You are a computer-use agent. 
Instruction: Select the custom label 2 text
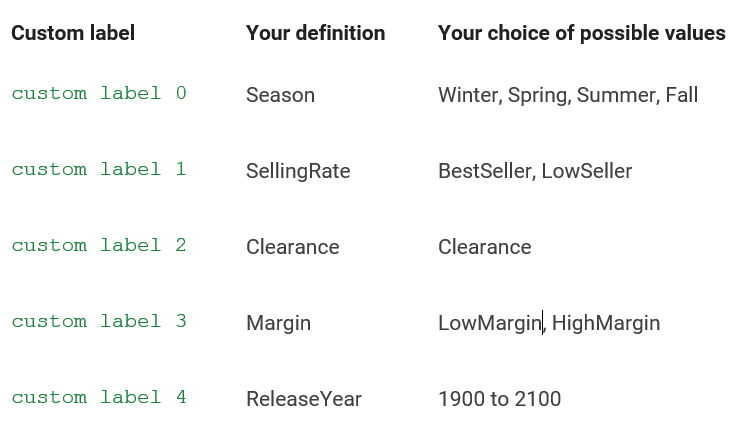[x=99, y=245]
